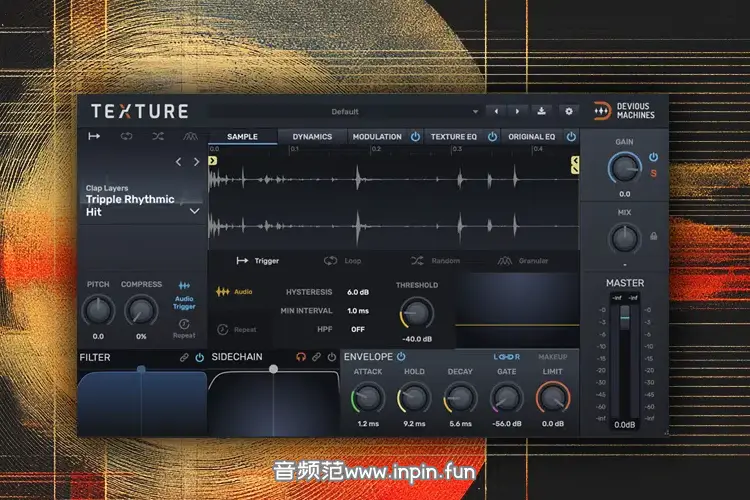Load previous preset arrow button
This screenshot has width=750, height=500.
pos(496,111)
